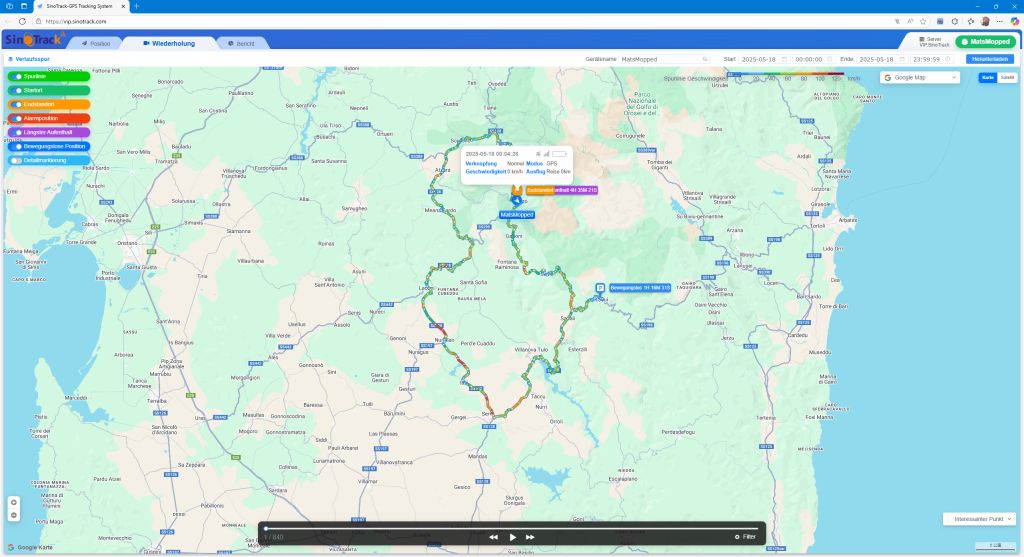
Task: Click the MatsMopped vehicle marker on the map
Action: tap(516, 202)
